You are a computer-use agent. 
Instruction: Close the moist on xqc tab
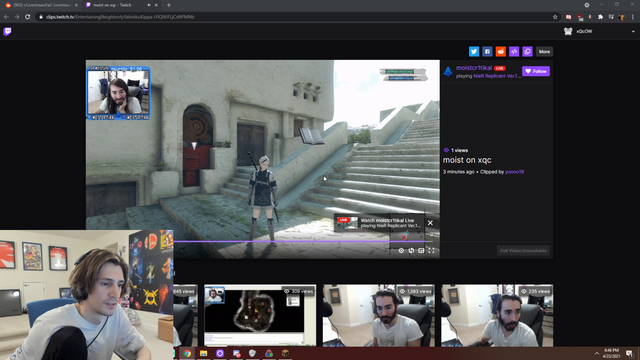(156, 5)
